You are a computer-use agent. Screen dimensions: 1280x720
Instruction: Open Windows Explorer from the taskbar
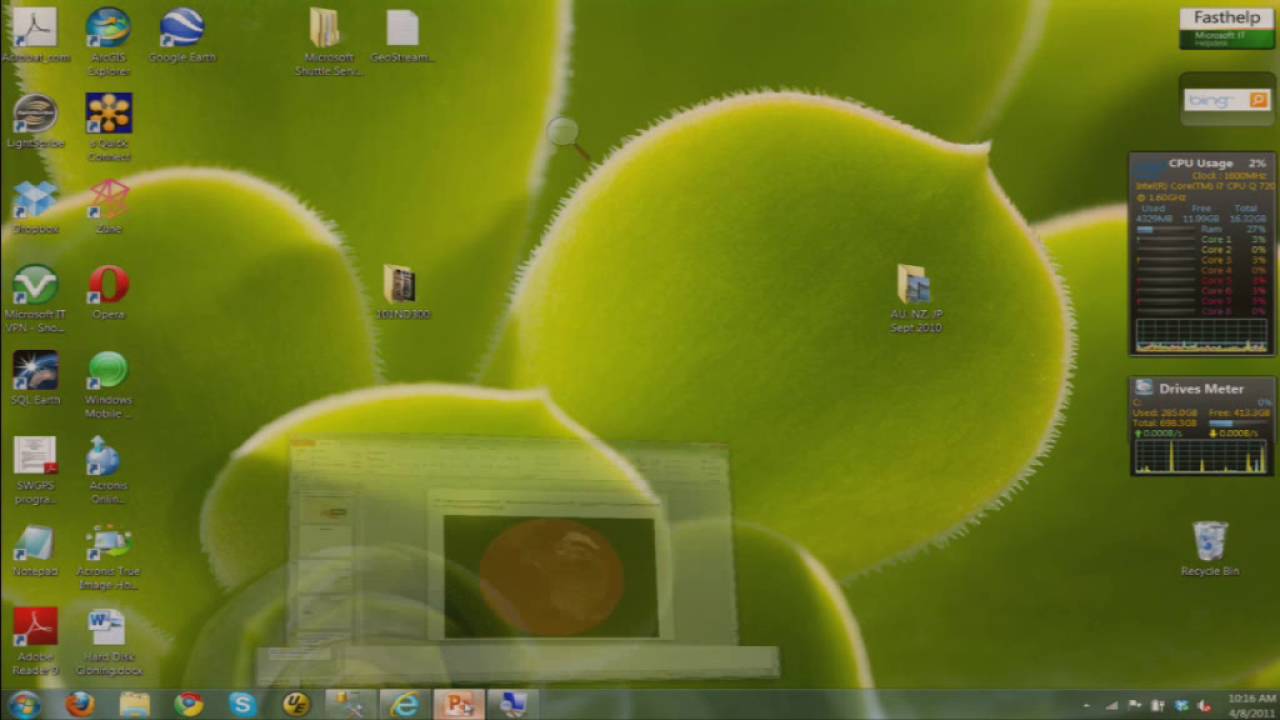(134, 704)
